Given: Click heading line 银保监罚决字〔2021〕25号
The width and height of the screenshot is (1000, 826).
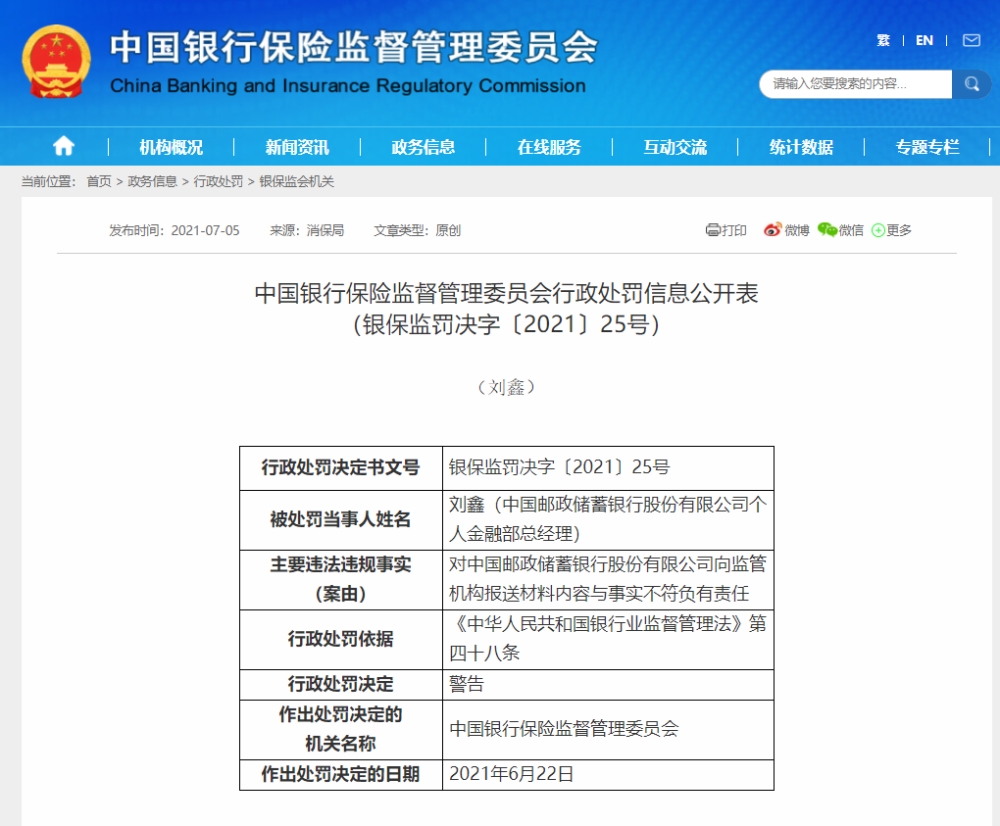Looking at the screenshot, I should [x=506, y=325].
